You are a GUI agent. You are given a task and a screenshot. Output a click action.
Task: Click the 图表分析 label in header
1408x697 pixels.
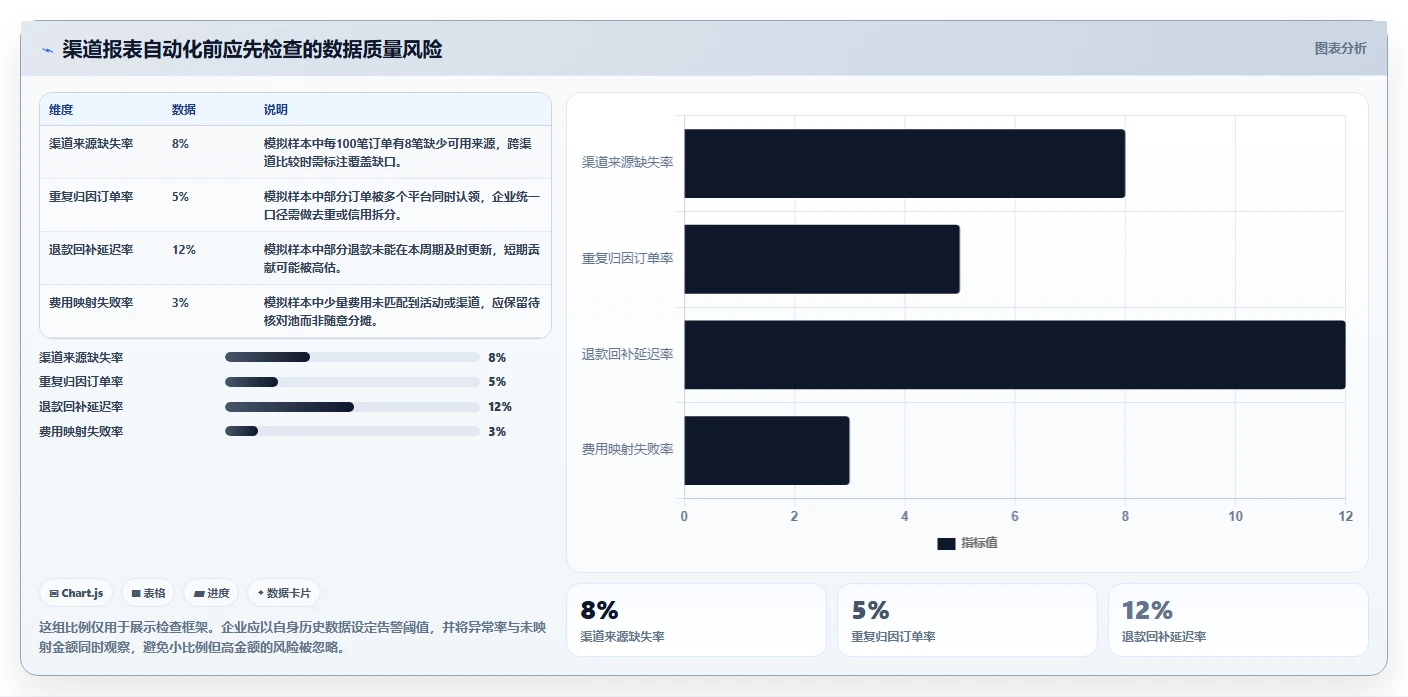(1340, 48)
